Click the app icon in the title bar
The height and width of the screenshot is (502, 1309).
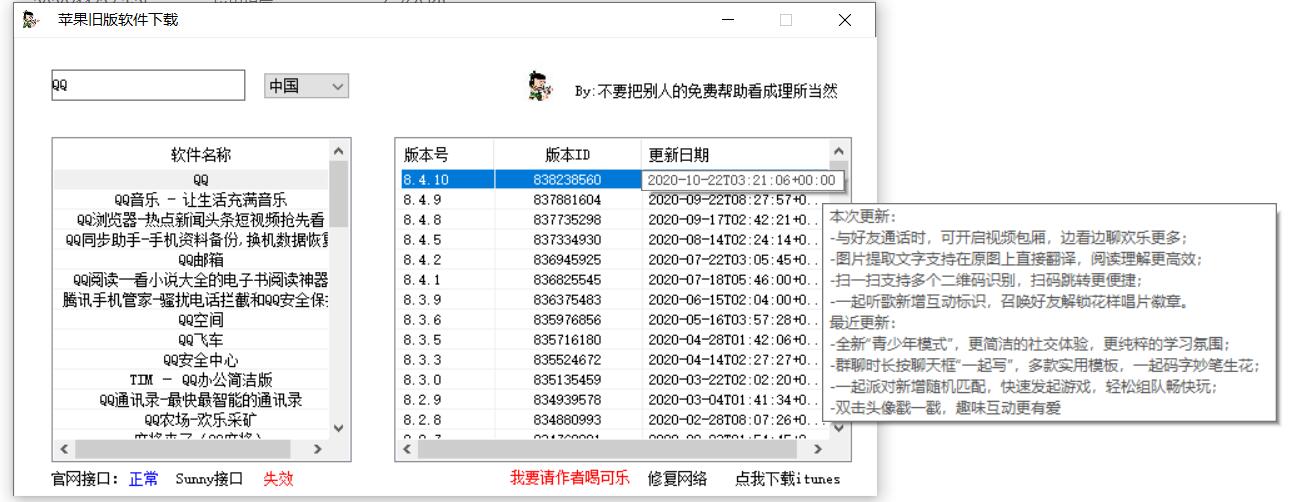[x=30, y=20]
